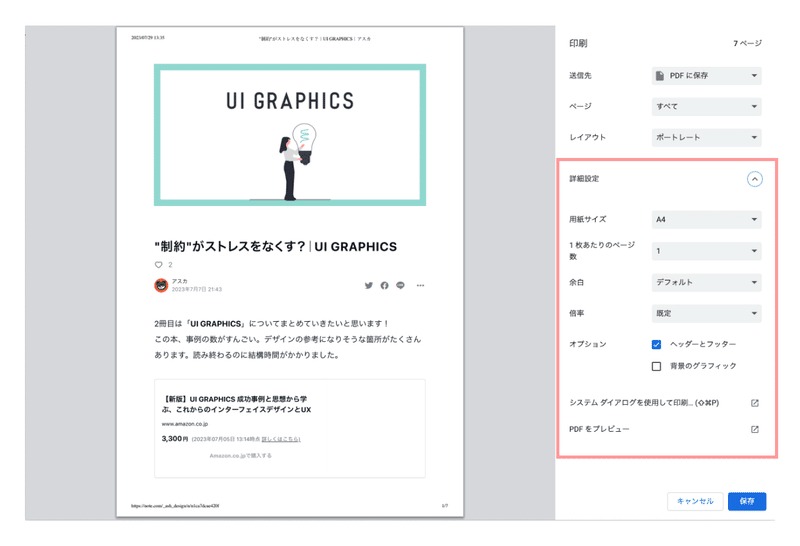Click the www.amazon.co.jp text in card
This screenshot has width=800, height=546.
point(185,424)
